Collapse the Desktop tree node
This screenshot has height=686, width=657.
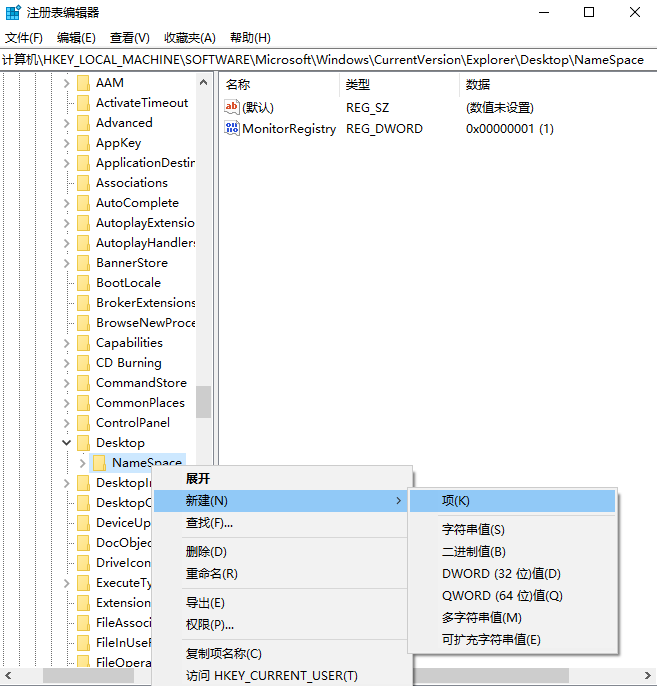click(67, 443)
